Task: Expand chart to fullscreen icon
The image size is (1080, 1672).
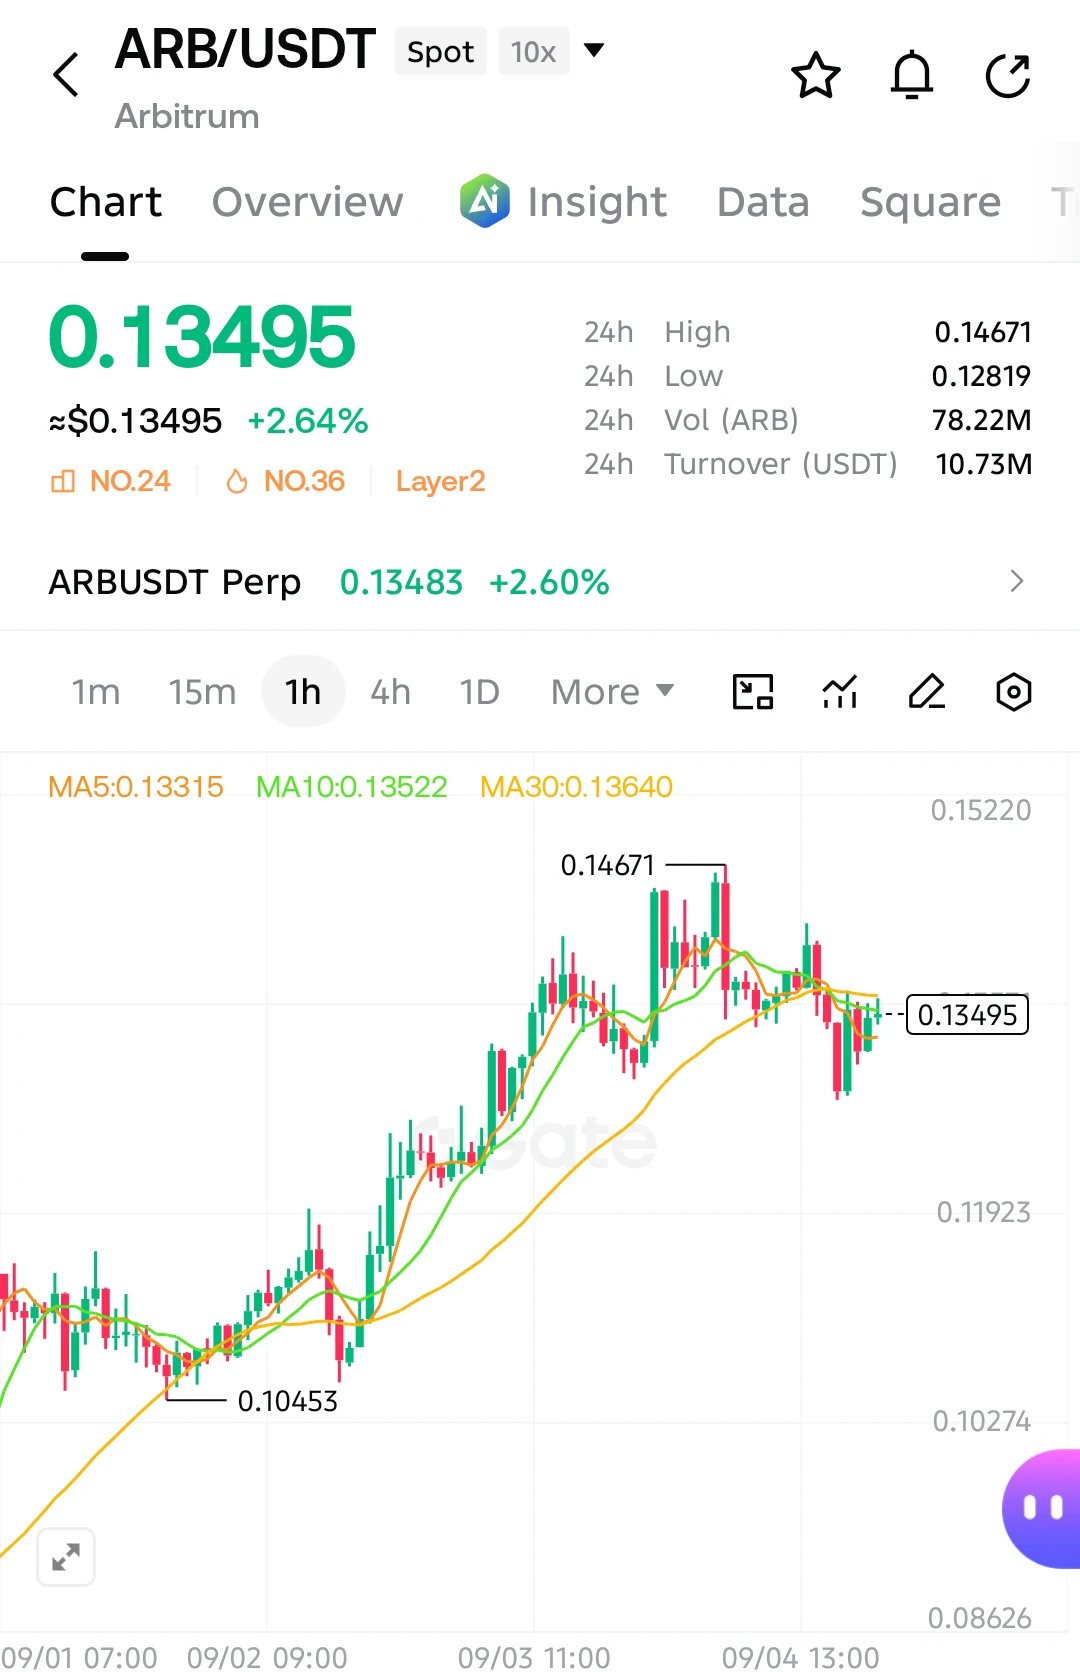Action: click(66, 1557)
